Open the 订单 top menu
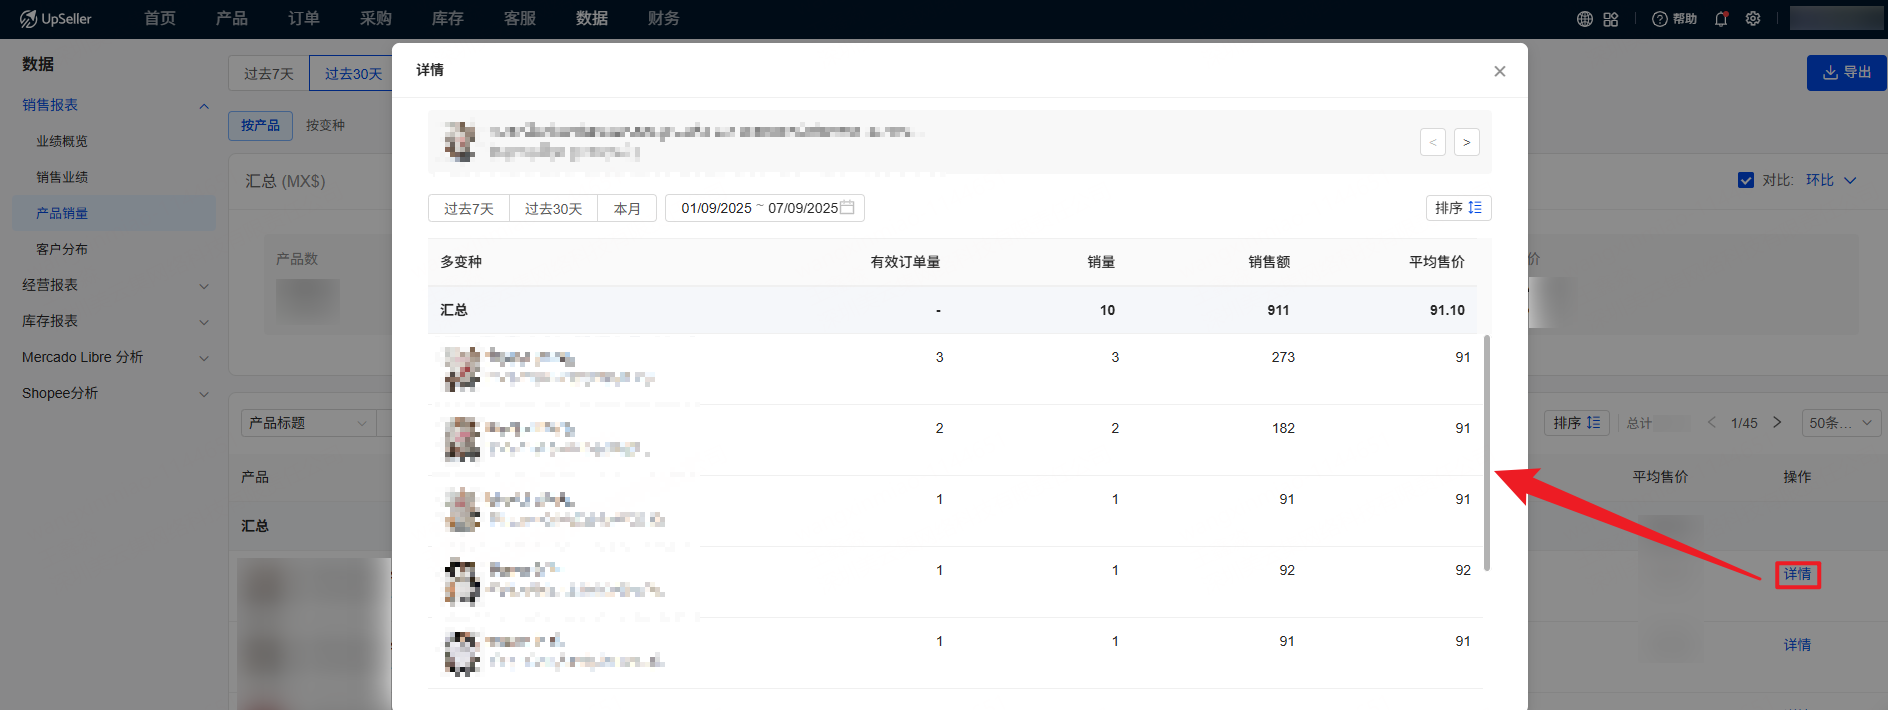The image size is (1888, 710). 304,19
